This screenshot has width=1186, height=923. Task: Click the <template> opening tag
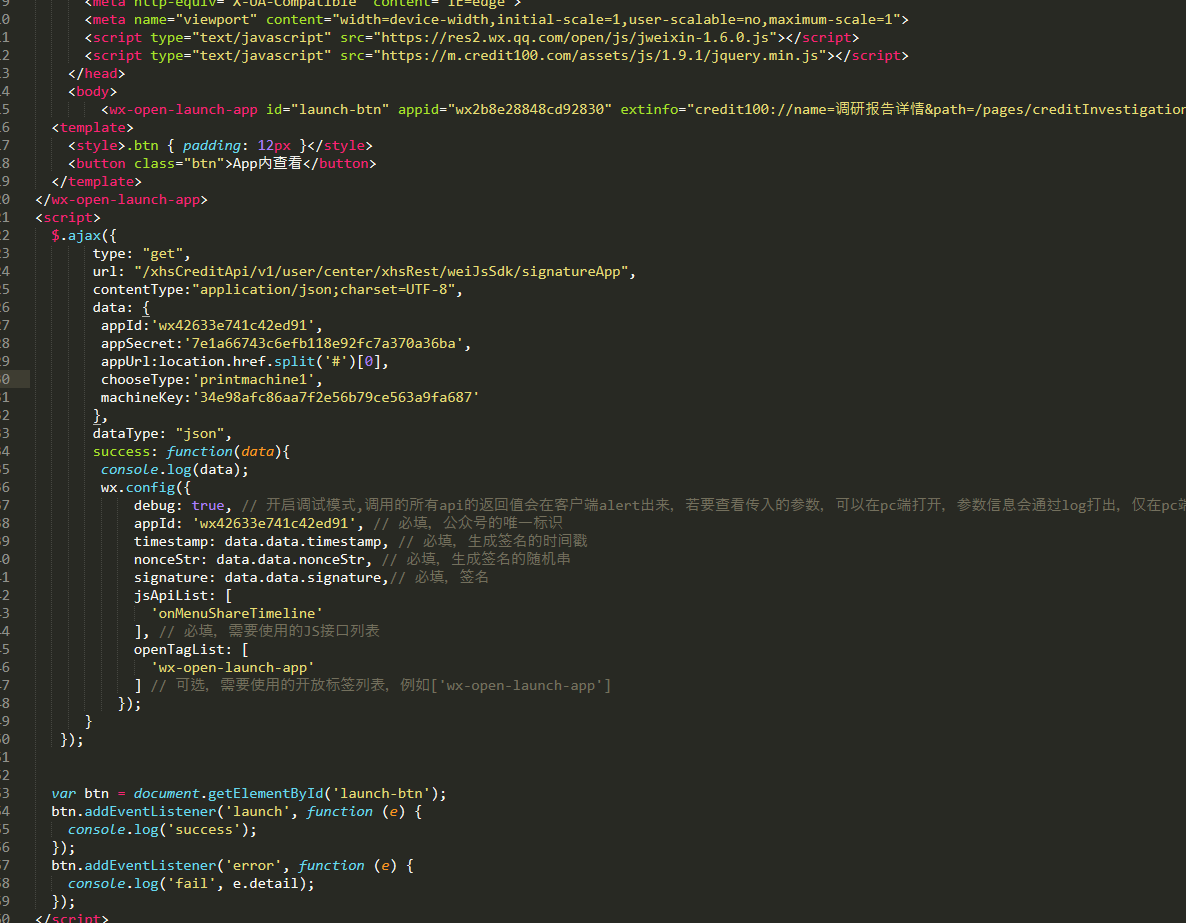(x=92, y=128)
